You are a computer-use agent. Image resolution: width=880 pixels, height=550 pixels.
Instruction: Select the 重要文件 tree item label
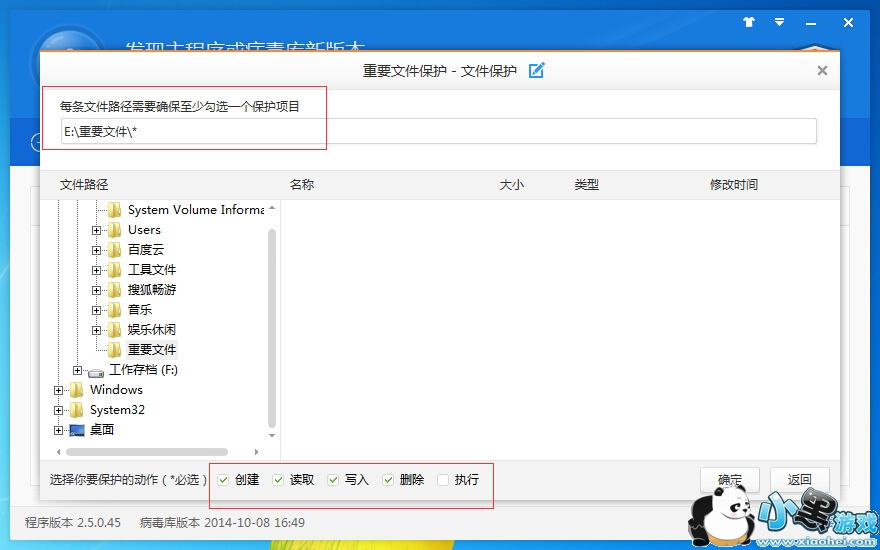(152, 350)
